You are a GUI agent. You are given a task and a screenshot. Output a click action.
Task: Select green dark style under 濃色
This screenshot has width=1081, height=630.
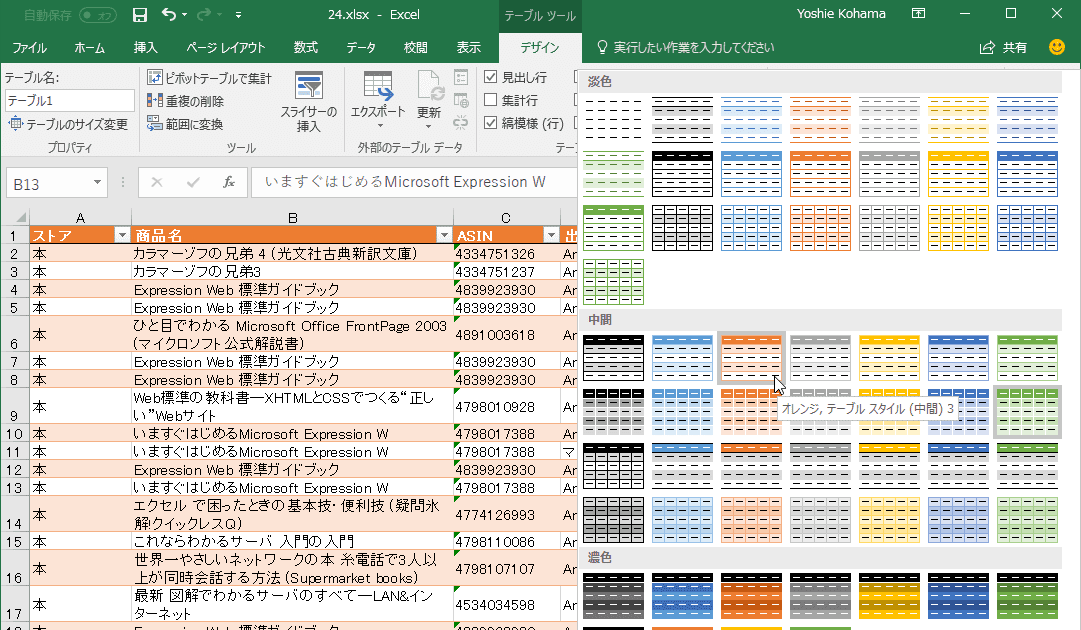[x=1027, y=596]
